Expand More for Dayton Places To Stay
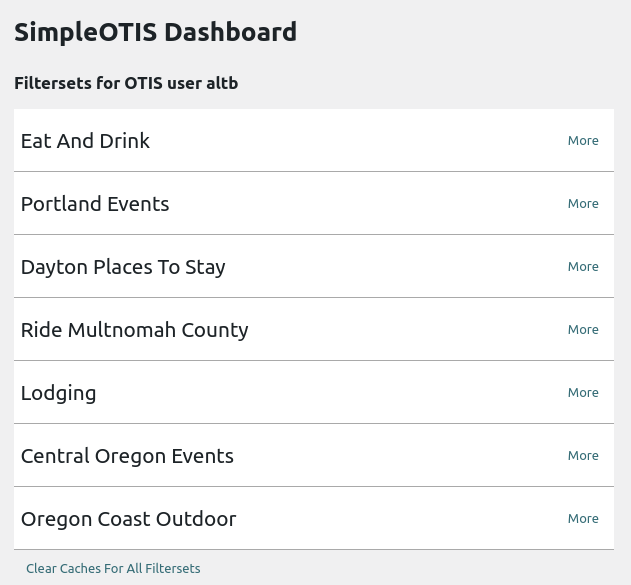The image size is (631, 585). pos(583,267)
